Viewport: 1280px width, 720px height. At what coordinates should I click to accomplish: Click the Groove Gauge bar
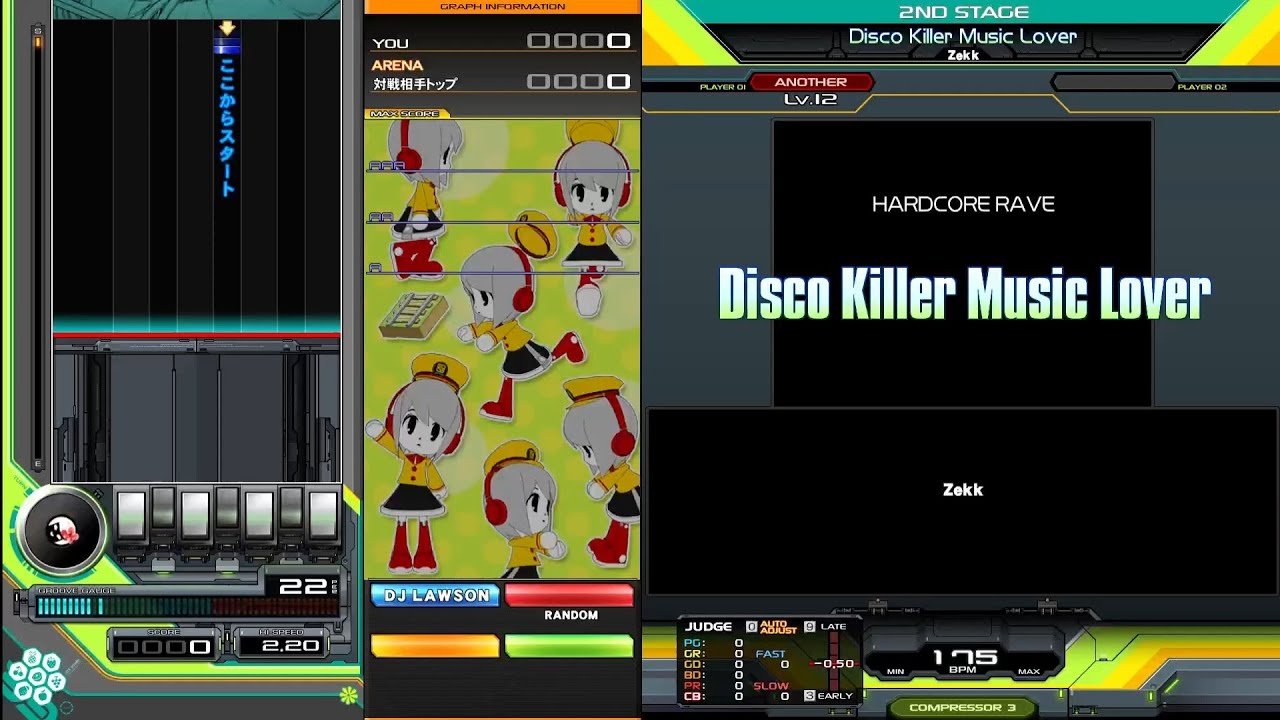(x=187, y=606)
